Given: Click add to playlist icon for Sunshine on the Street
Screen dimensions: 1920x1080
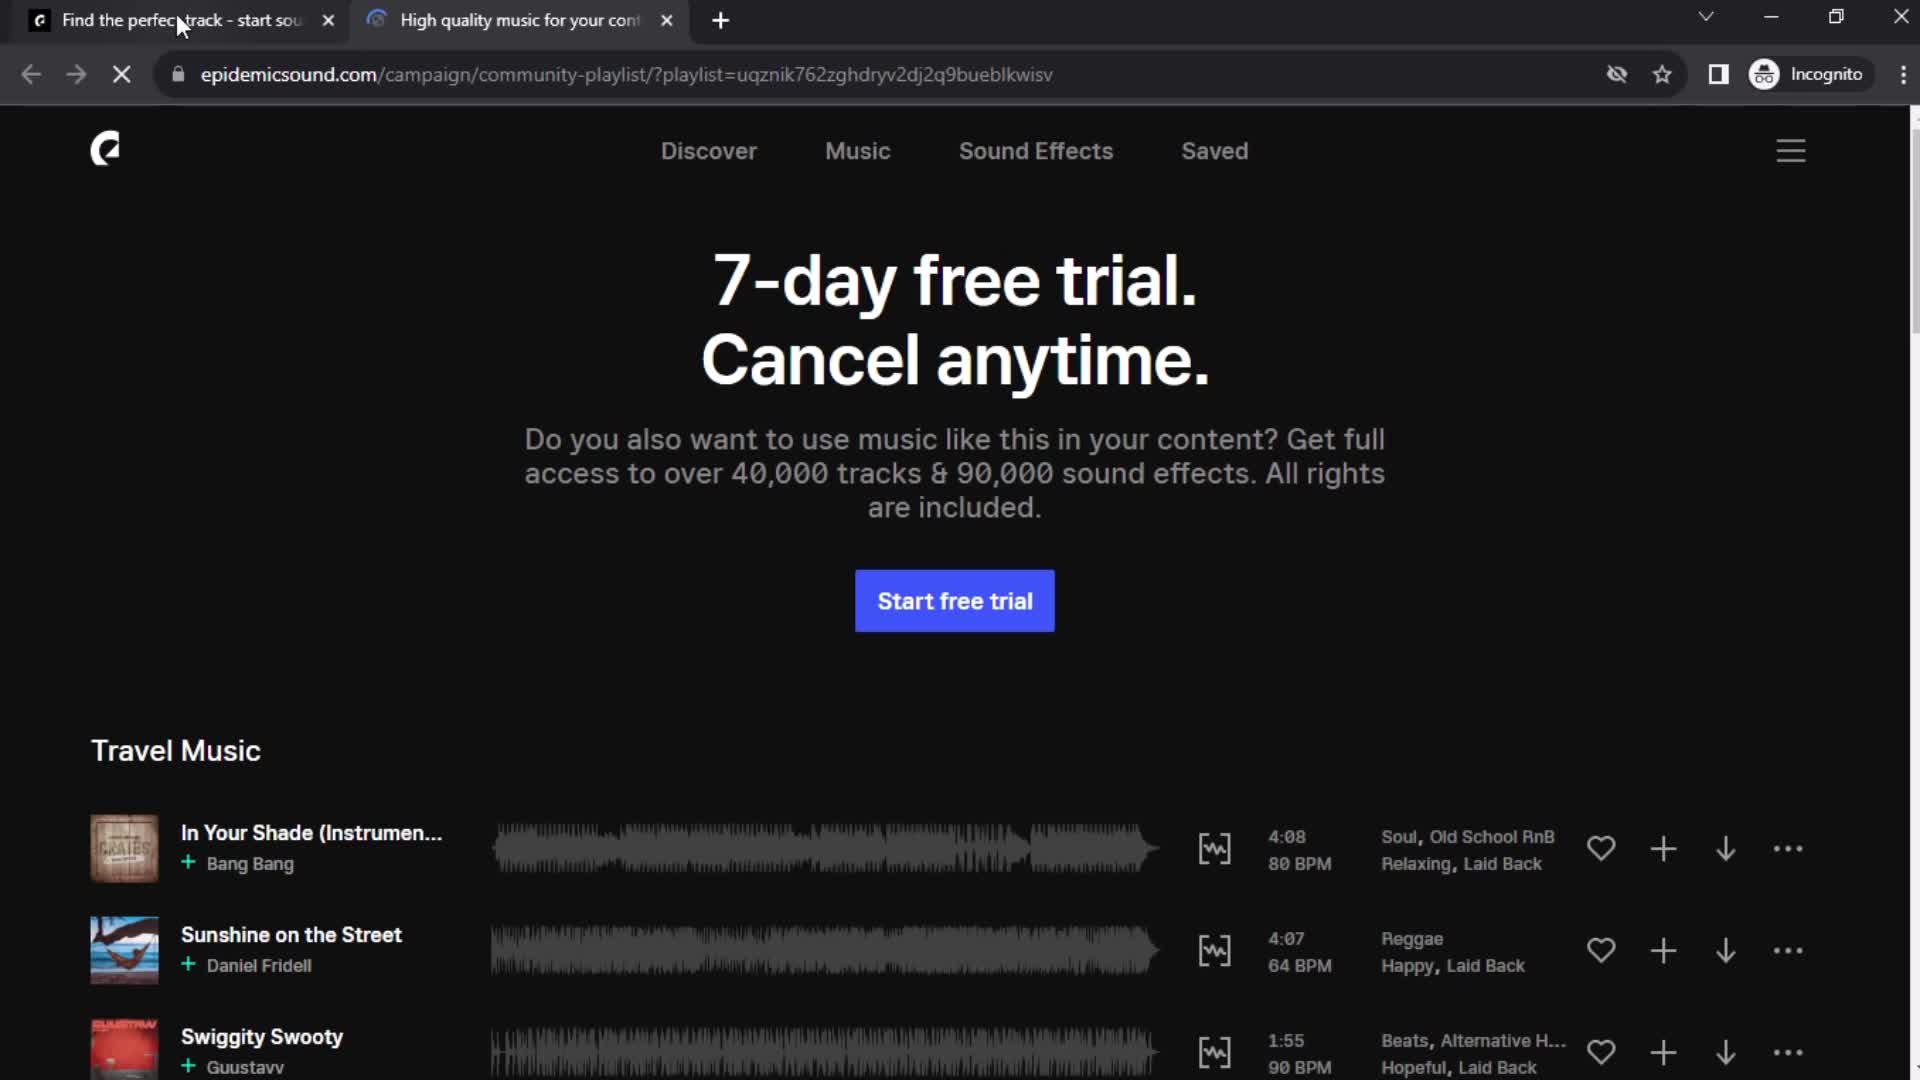Looking at the screenshot, I should pyautogui.click(x=1663, y=949).
